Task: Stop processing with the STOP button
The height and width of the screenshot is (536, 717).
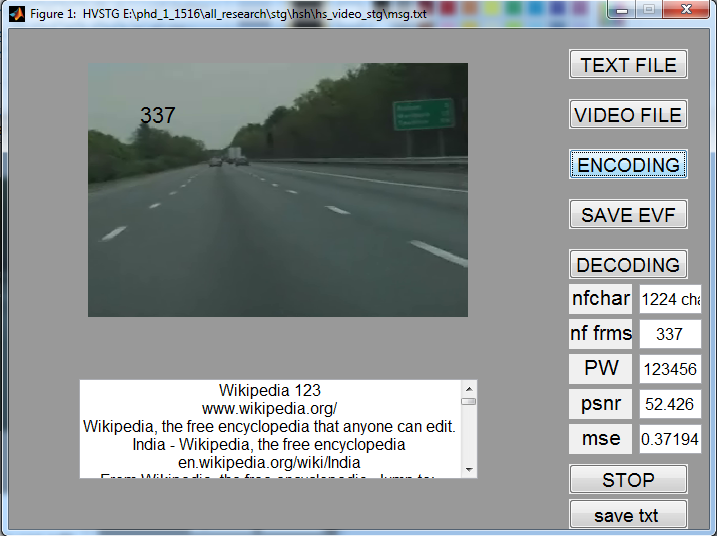Action: click(x=628, y=479)
